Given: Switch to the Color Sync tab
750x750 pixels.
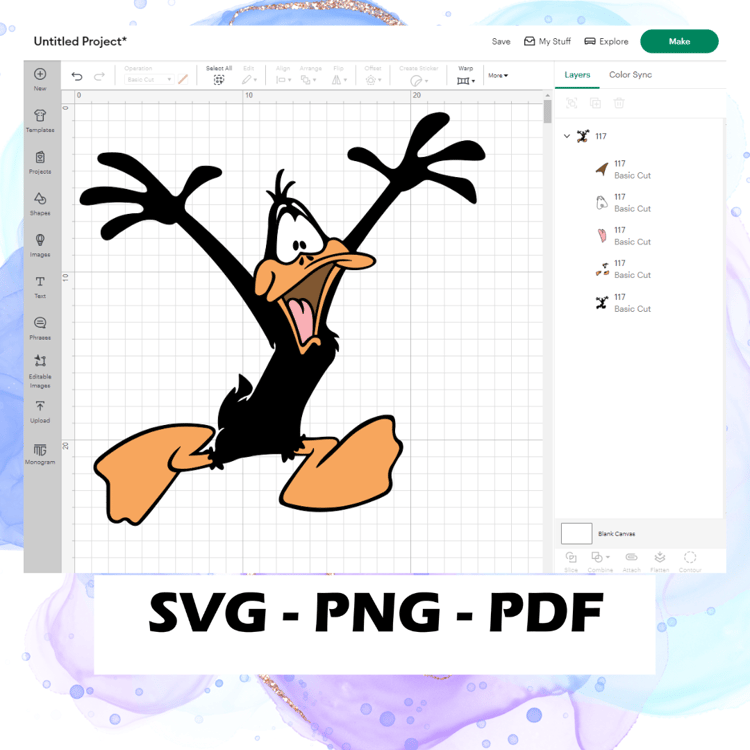Looking at the screenshot, I should pos(630,75).
